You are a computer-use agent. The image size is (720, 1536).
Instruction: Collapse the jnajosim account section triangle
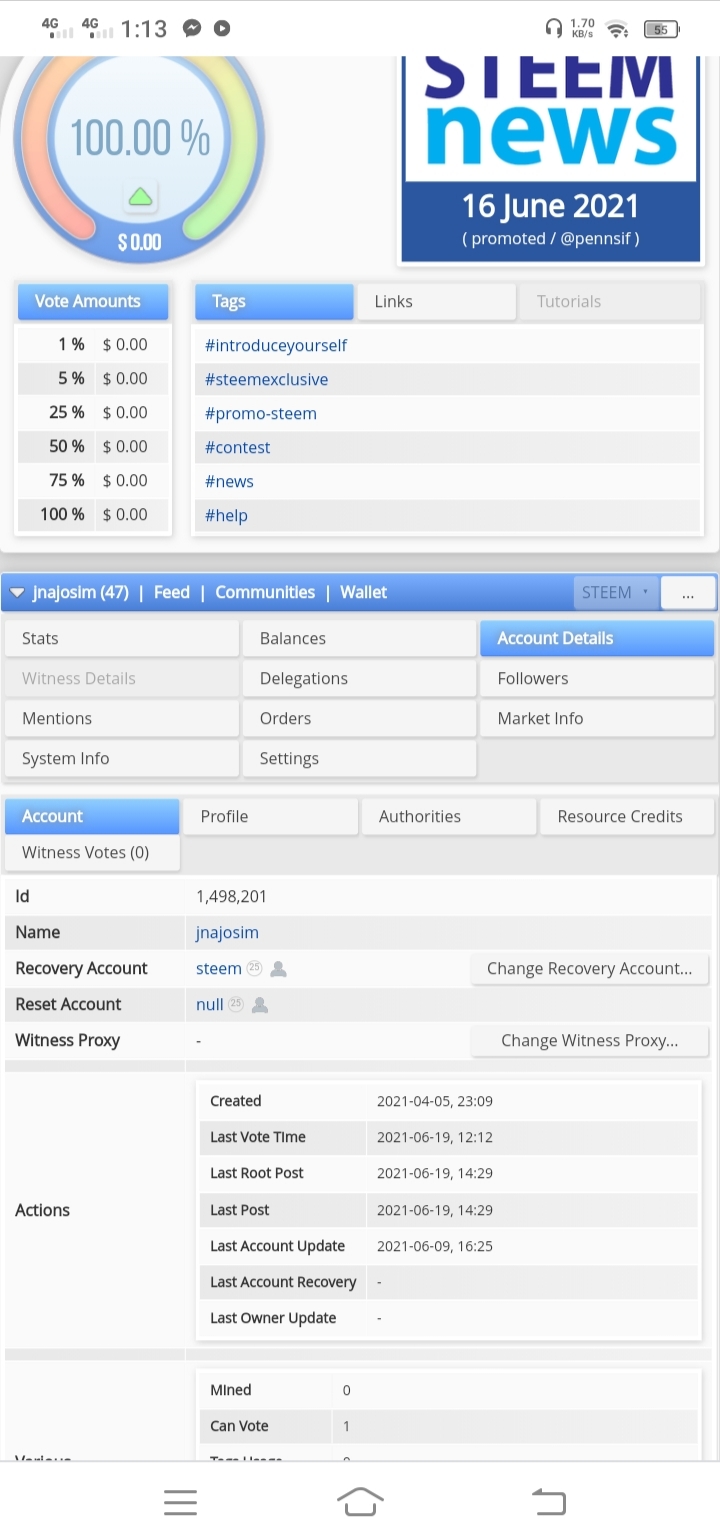click(17, 593)
